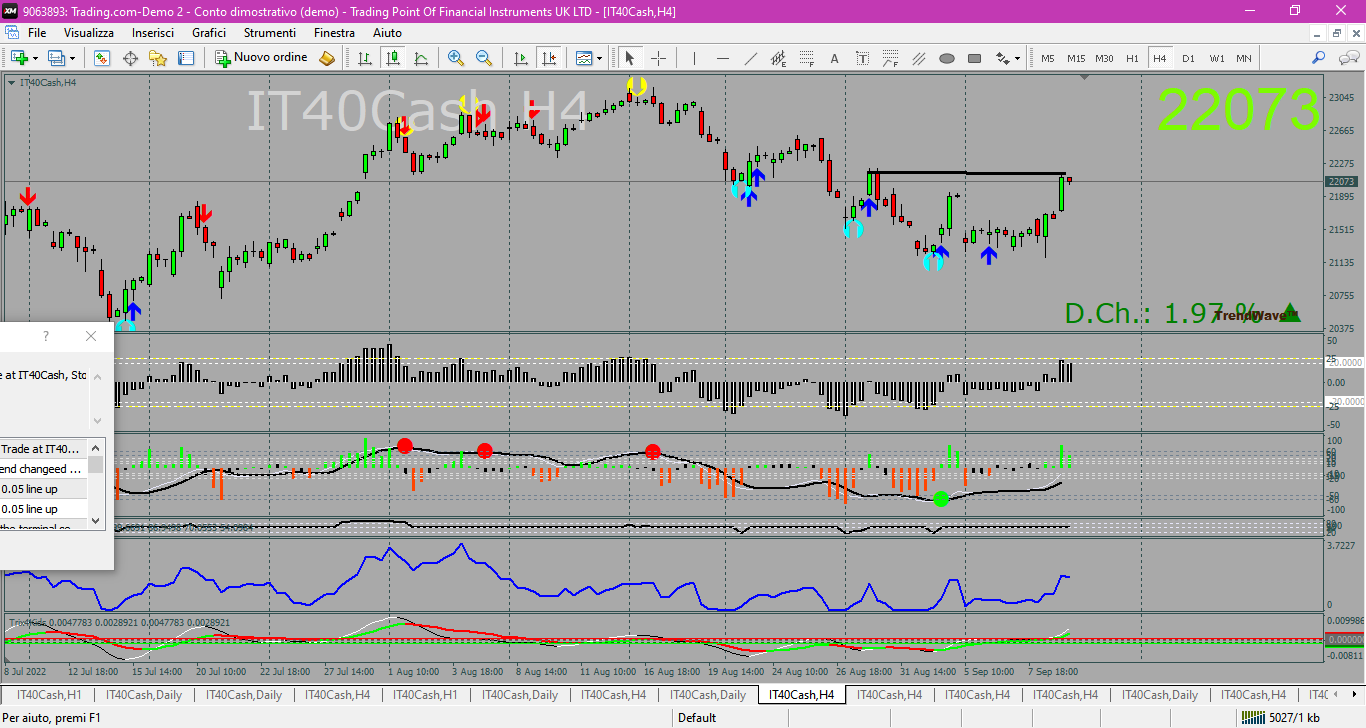Open Grafici menu
Viewport: 1366px width, 728px height.
(209, 33)
